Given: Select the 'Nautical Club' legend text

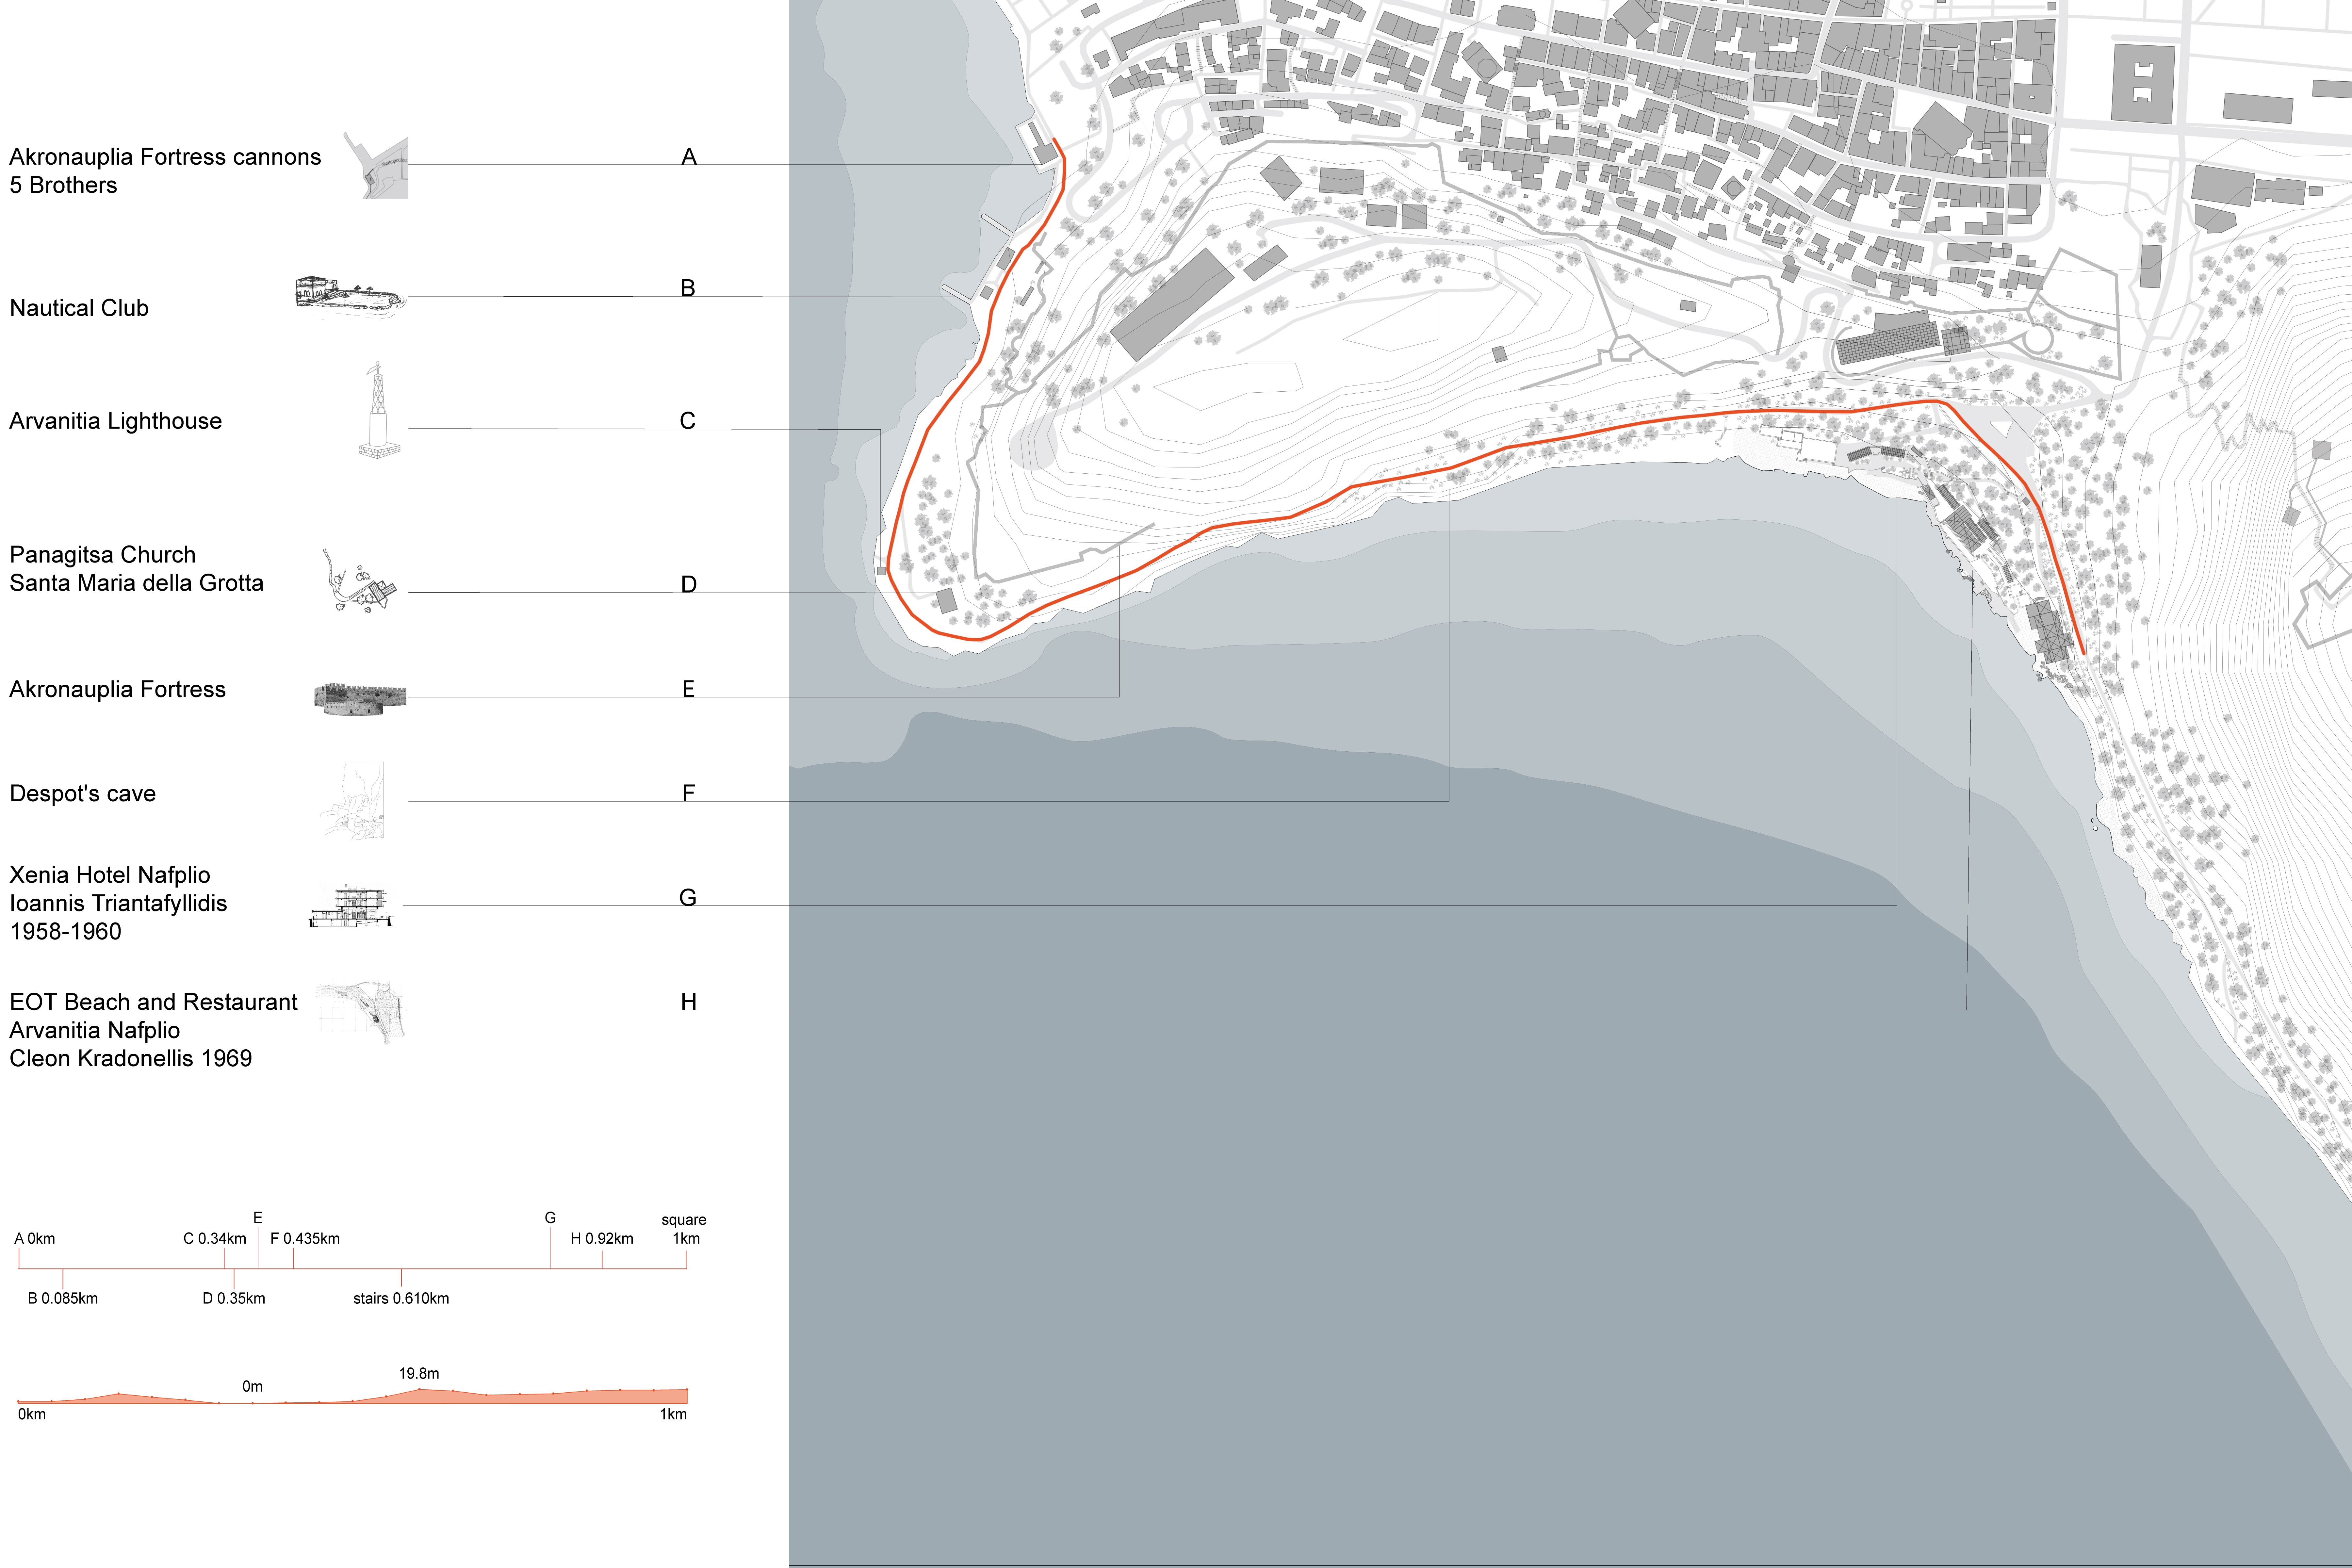Looking at the screenshot, I should pyautogui.click(x=79, y=308).
